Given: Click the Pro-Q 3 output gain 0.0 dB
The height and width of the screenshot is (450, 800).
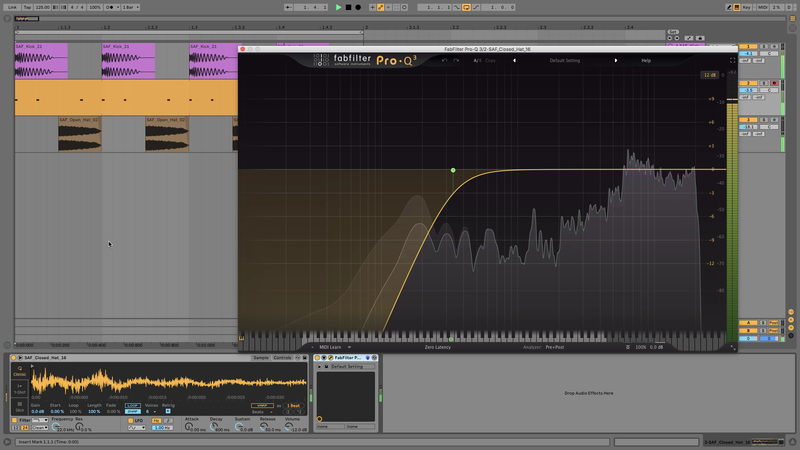Looking at the screenshot, I should tap(657, 347).
